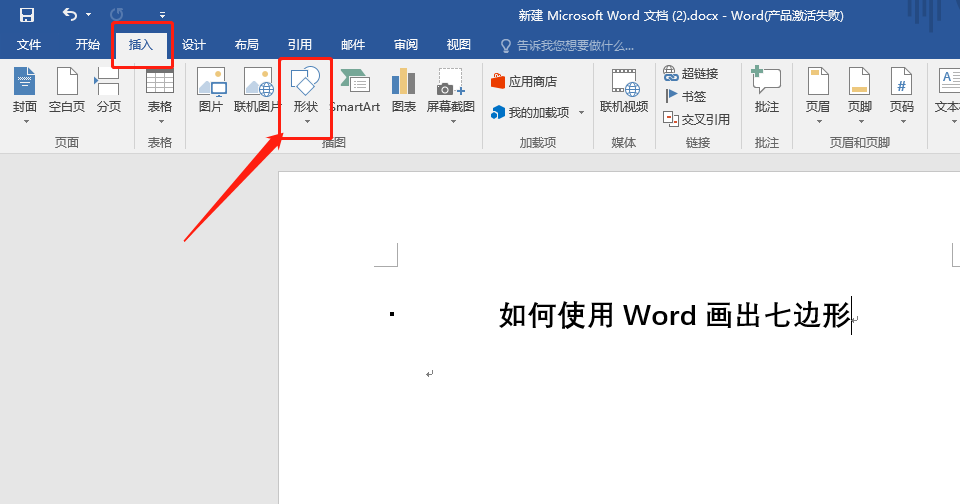Insert a 交叉引用 cross-reference
This screenshot has height=504, width=960.
point(697,119)
